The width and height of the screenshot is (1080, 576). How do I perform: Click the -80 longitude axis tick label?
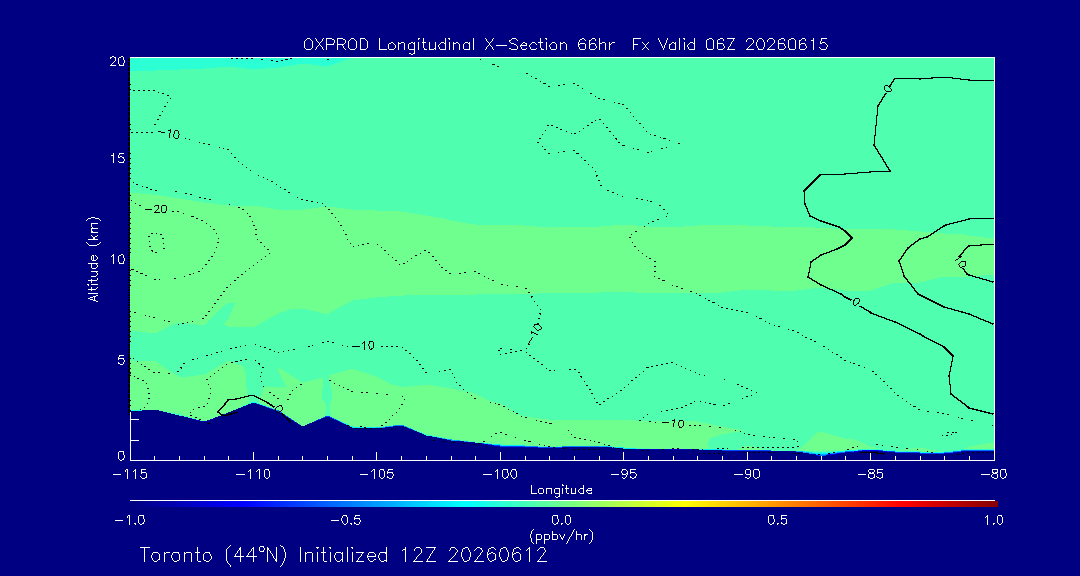(x=995, y=474)
